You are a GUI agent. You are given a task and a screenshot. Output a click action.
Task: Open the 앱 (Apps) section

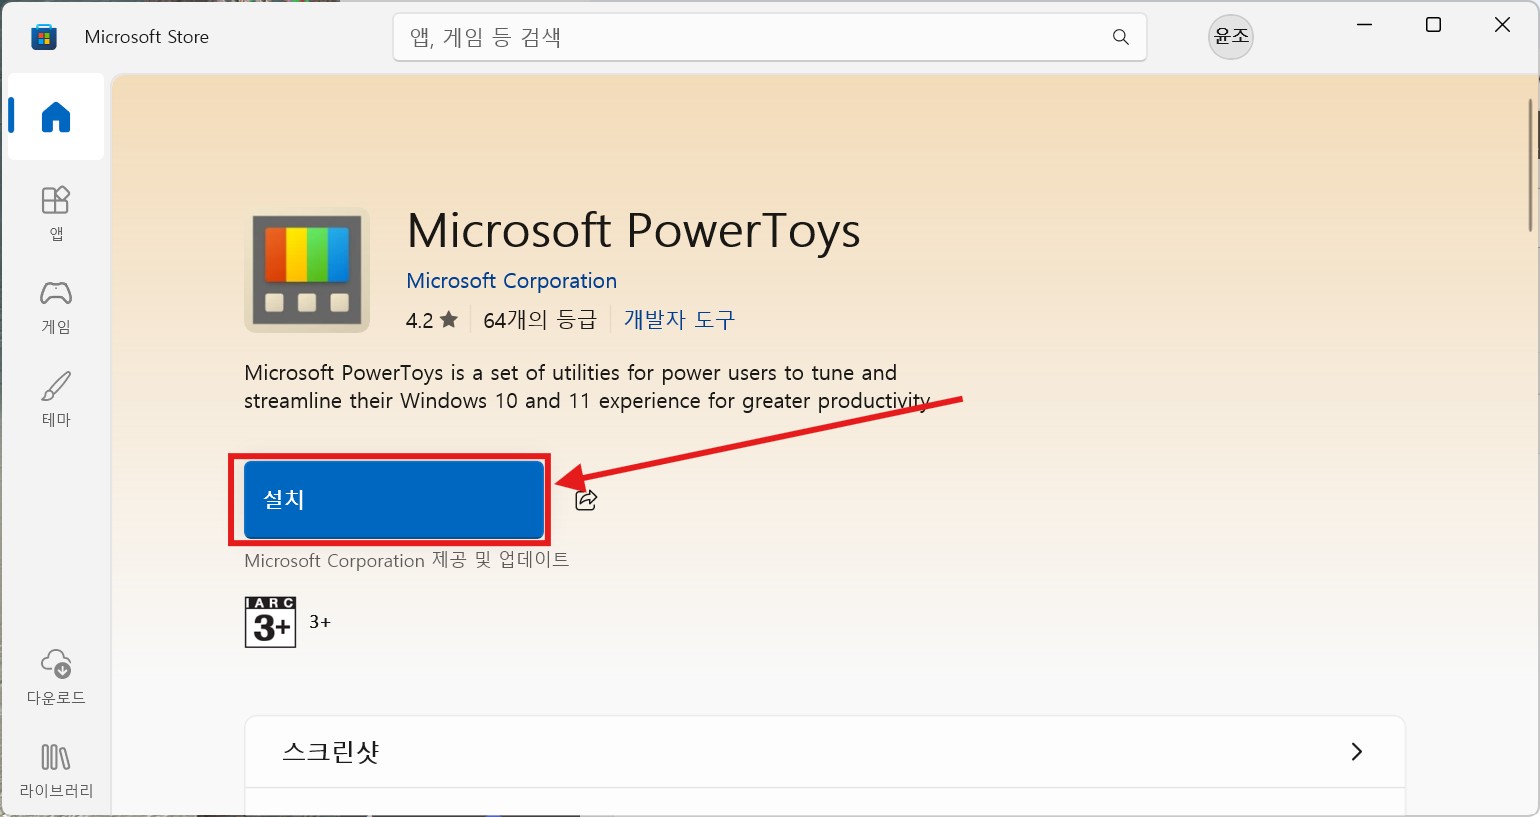point(56,213)
